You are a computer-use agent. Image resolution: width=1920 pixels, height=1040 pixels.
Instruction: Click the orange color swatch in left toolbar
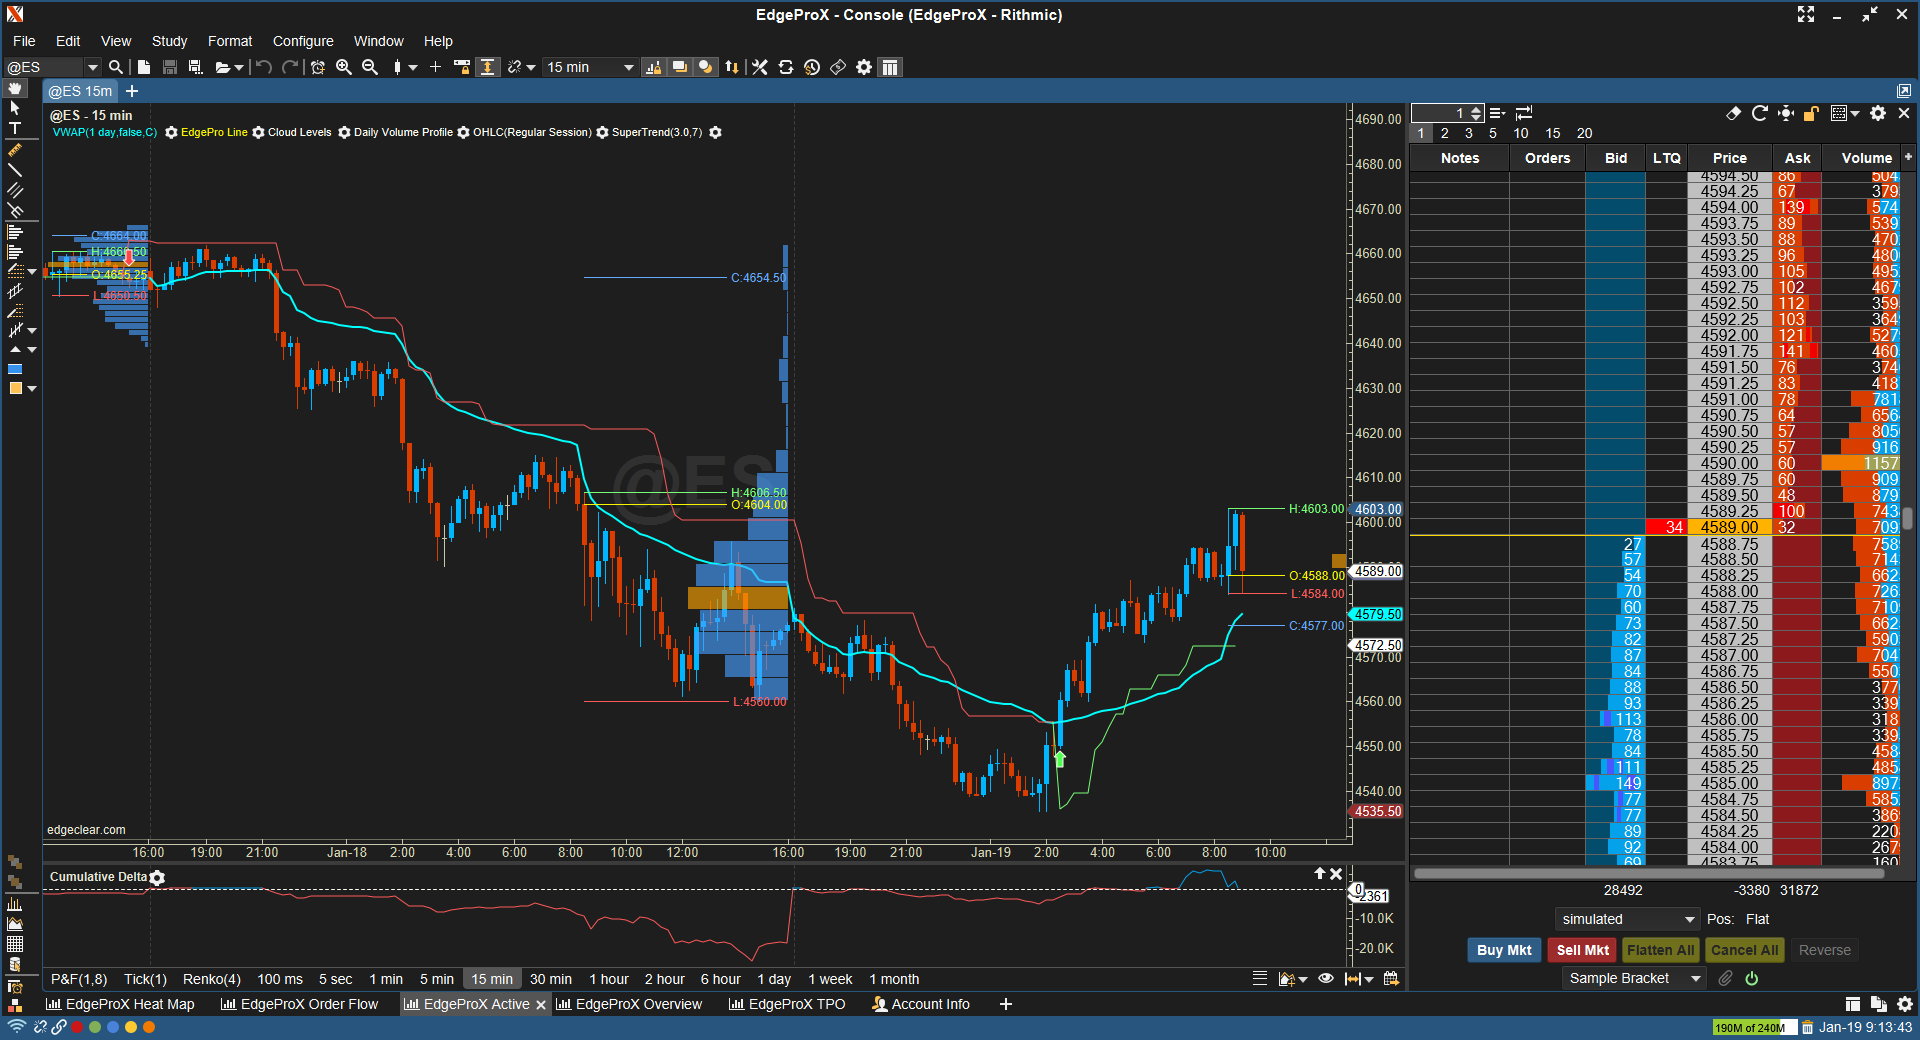pos(15,388)
